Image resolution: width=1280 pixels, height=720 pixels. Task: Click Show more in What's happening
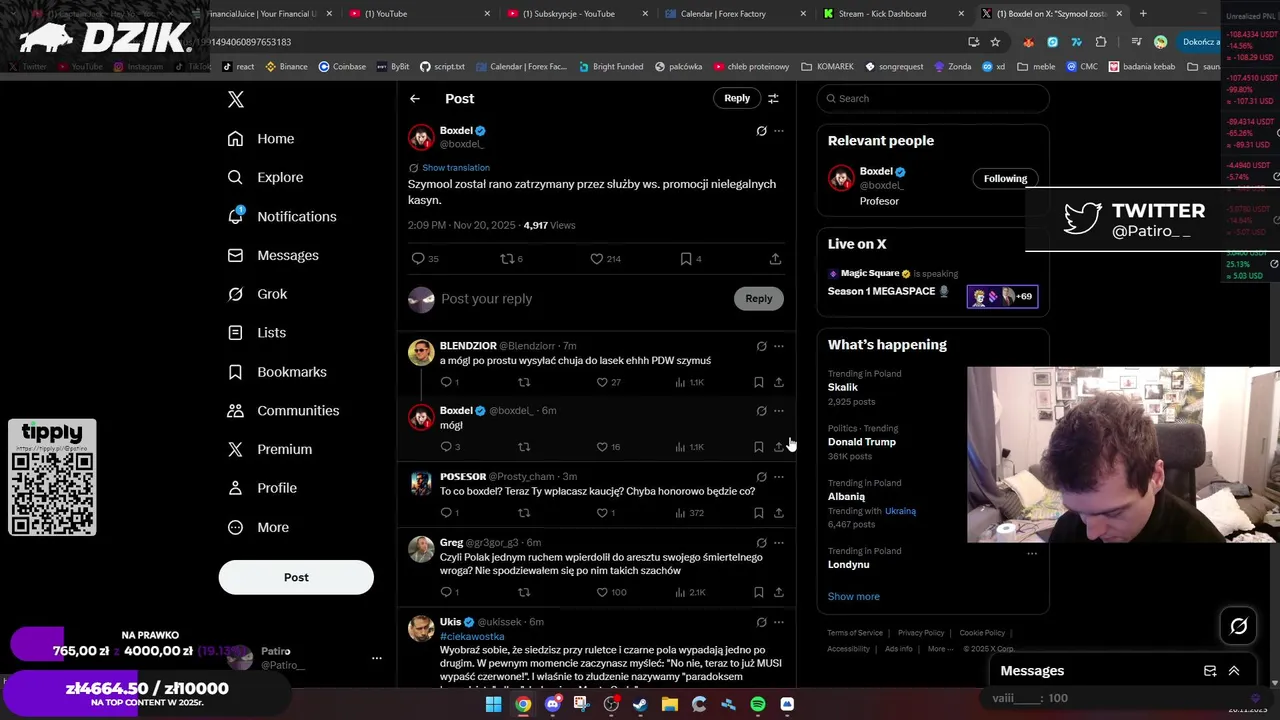(854, 597)
